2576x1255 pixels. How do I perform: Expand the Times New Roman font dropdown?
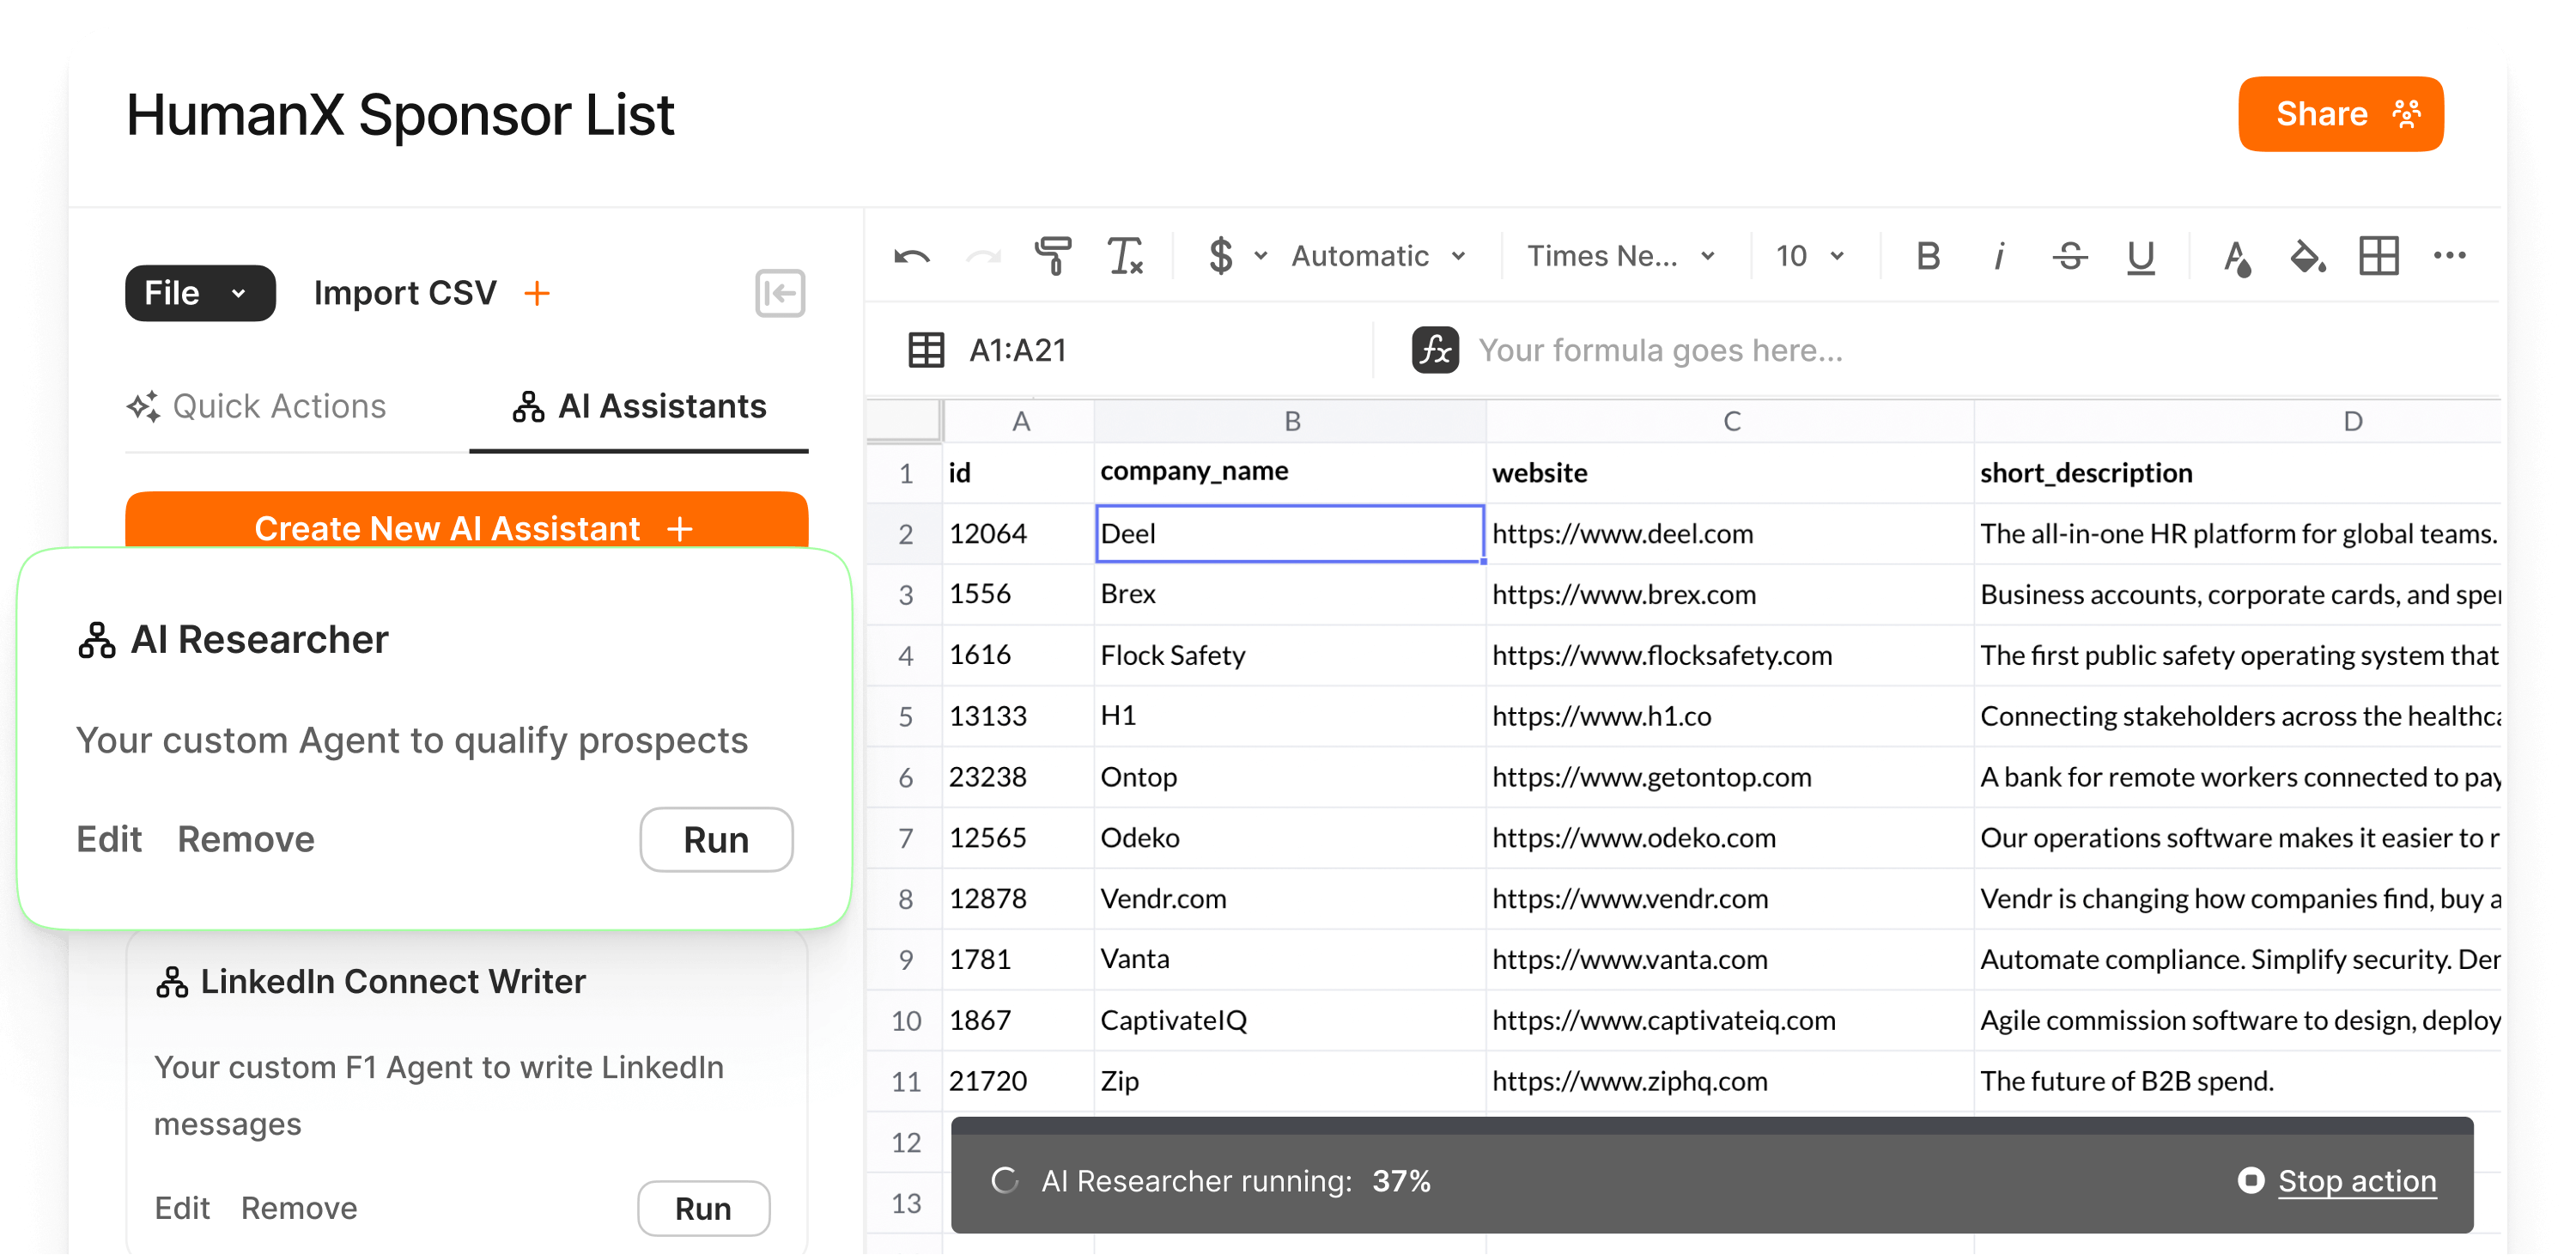1620,256
